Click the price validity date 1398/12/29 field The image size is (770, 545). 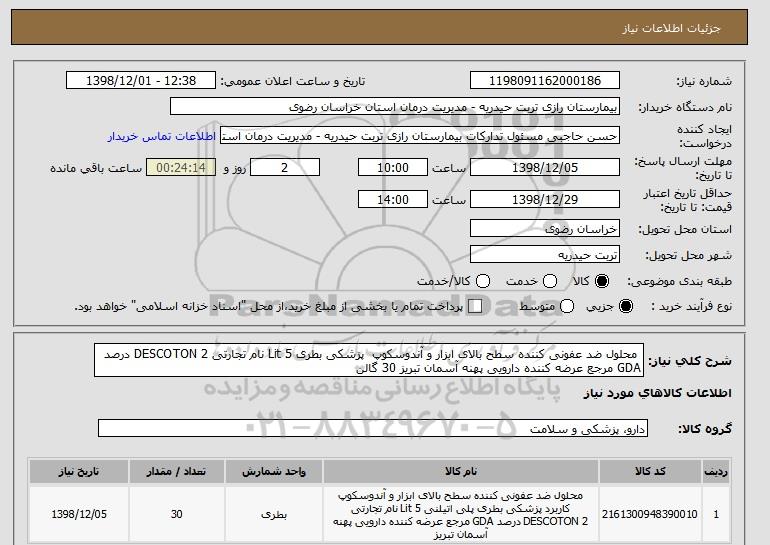(545, 199)
